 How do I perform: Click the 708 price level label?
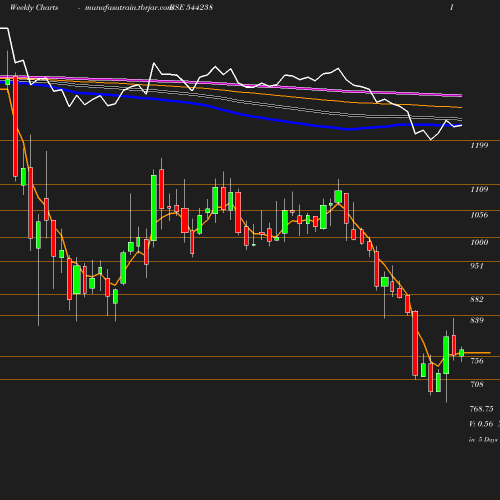pos(477,384)
